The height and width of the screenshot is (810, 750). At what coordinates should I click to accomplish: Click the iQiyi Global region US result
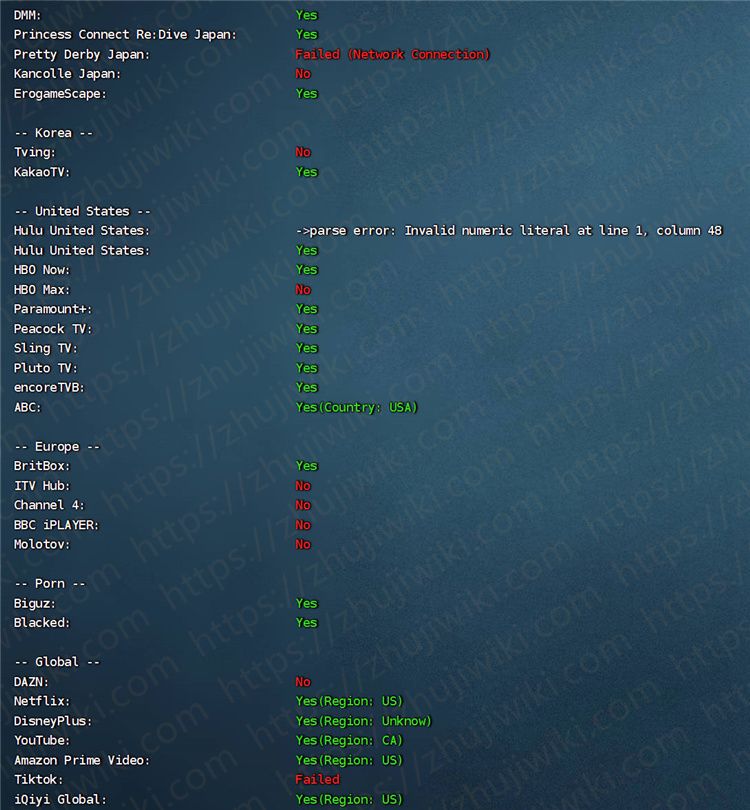[x=349, y=799]
